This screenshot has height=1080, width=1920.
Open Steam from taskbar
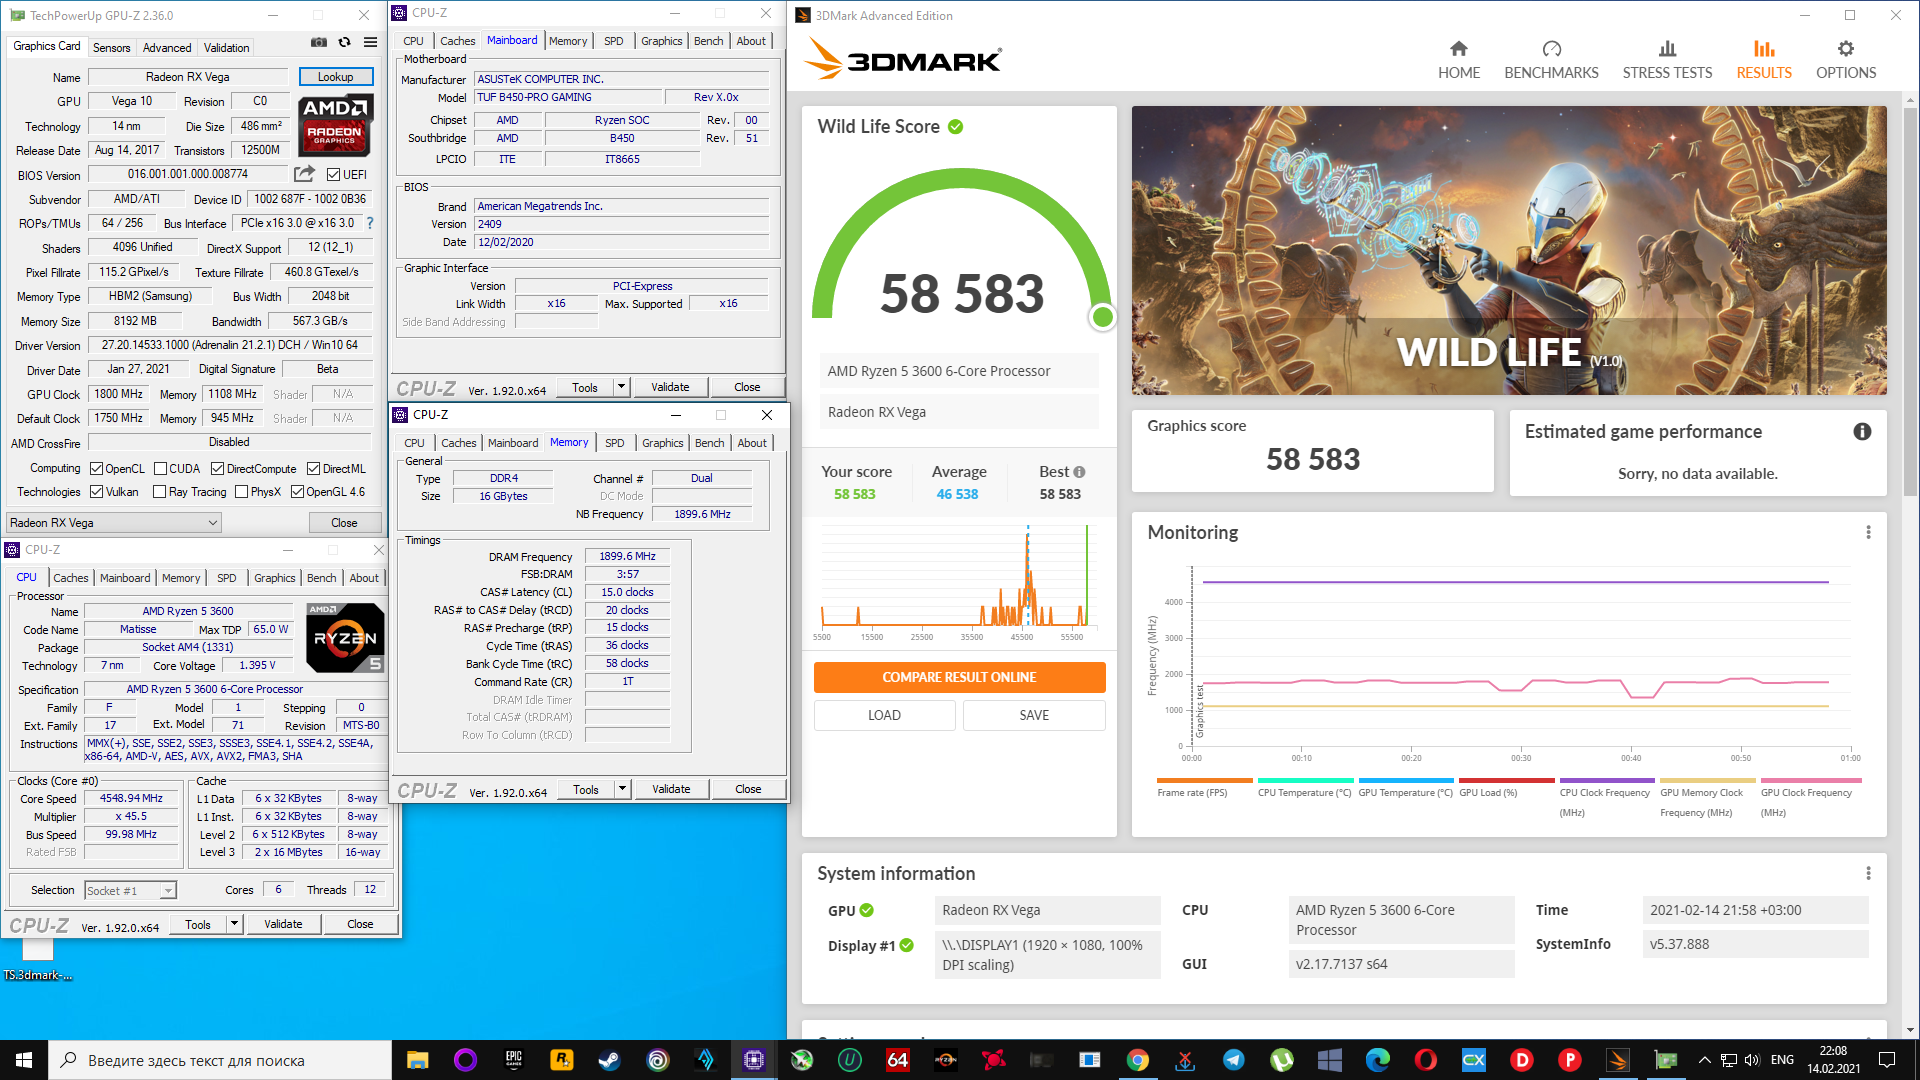[x=609, y=1060]
